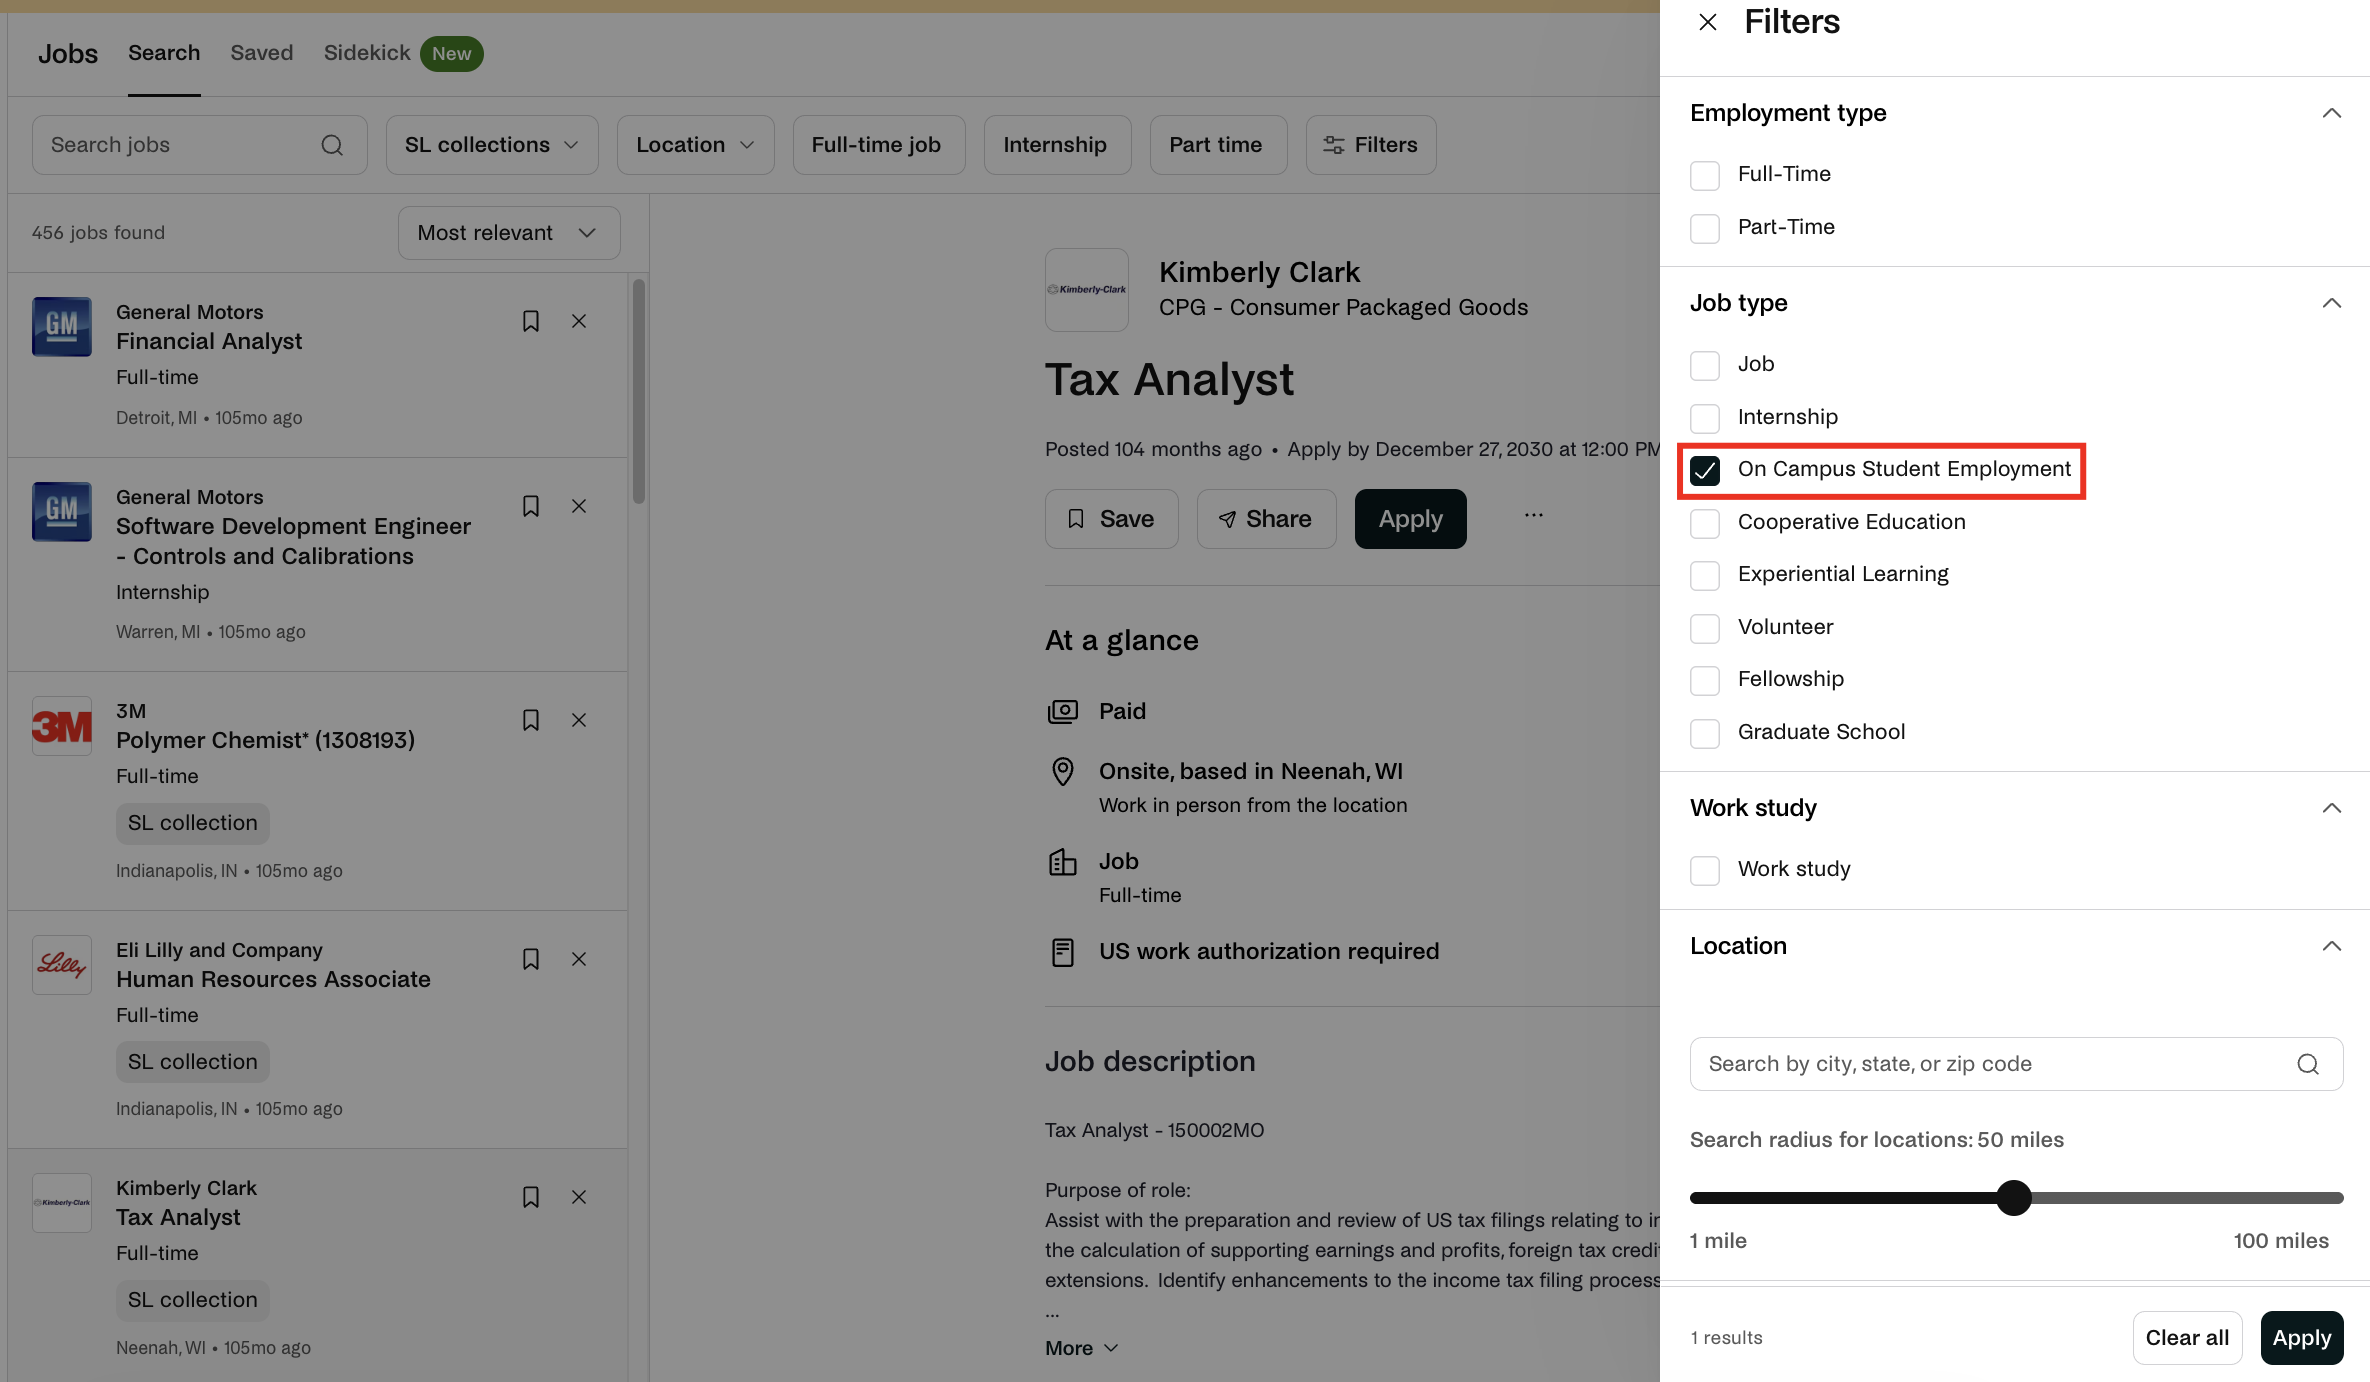Check the Job checkbox under Job type
Image resolution: width=2370 pixels, height=1382 pixels.
point(1705,365)
